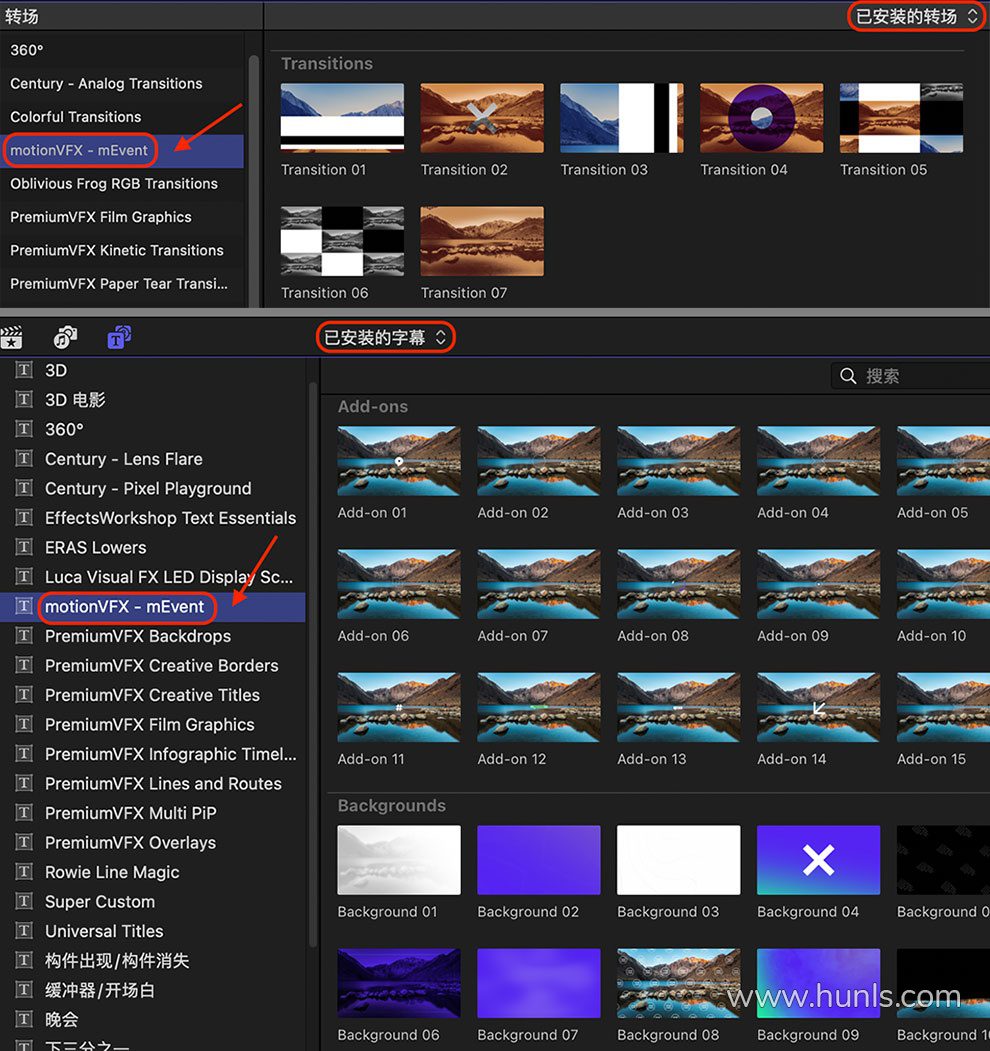Select PremiumVFX Film Graphics transitions category

122,217
